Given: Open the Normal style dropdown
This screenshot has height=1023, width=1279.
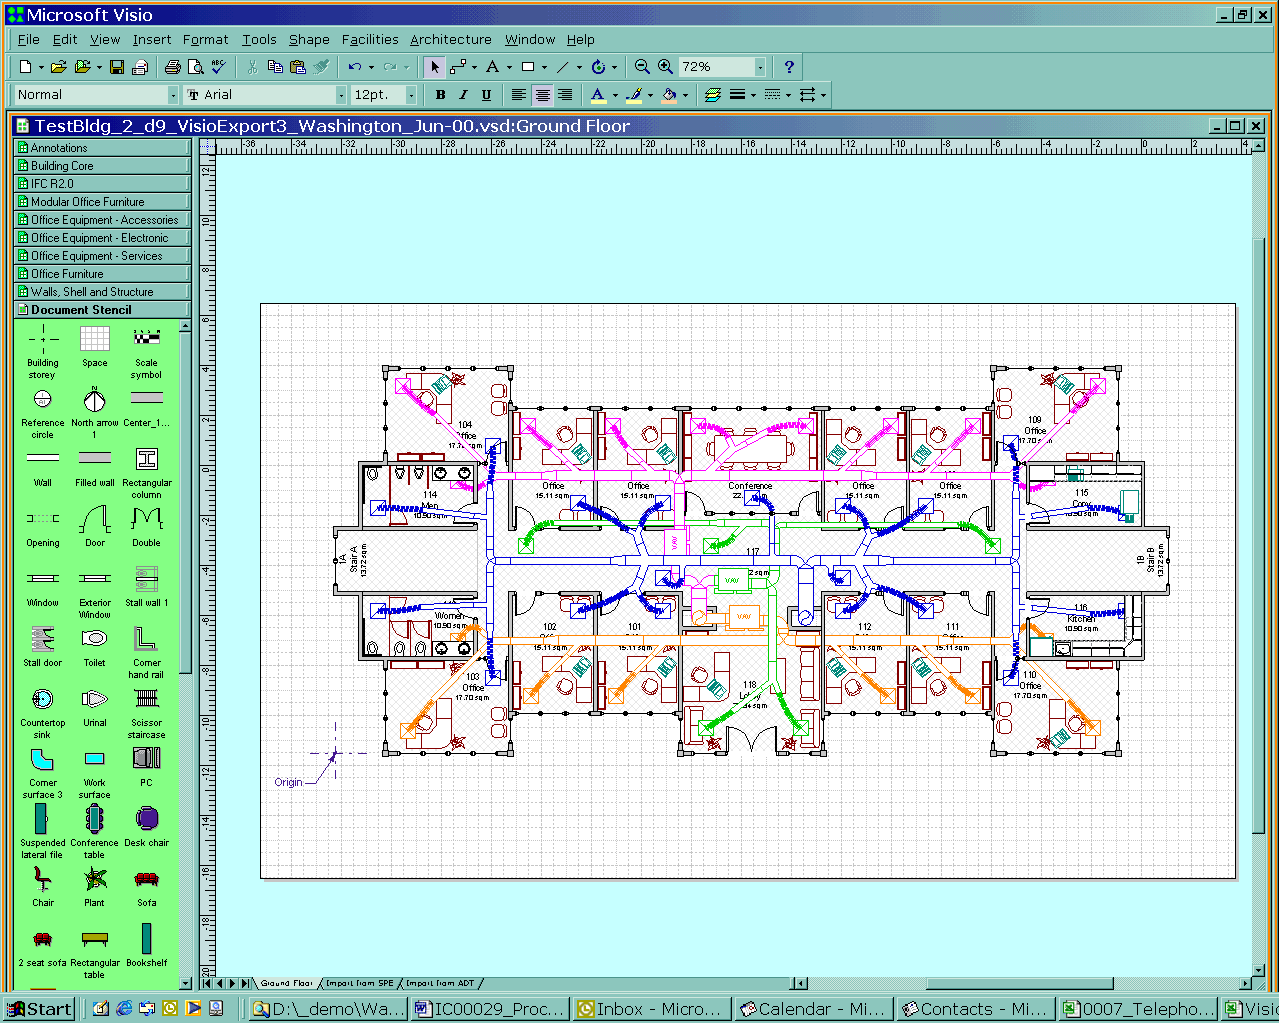Looking at the screenshot, I should pos(173,95).
